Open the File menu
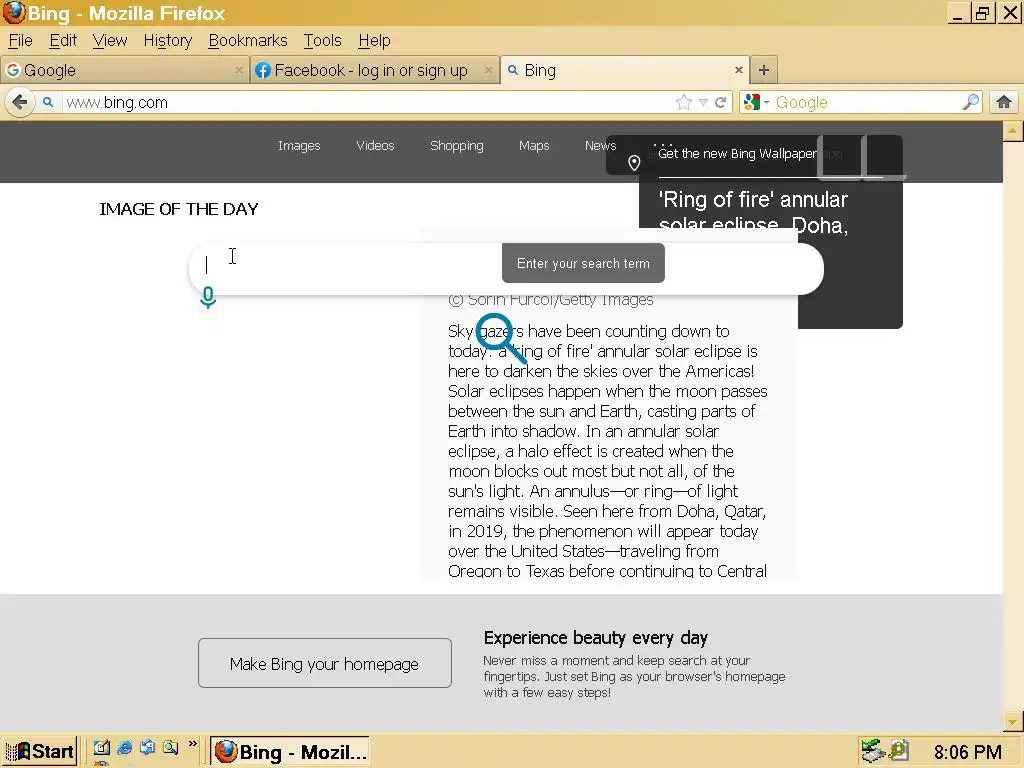 click(20, 40)
